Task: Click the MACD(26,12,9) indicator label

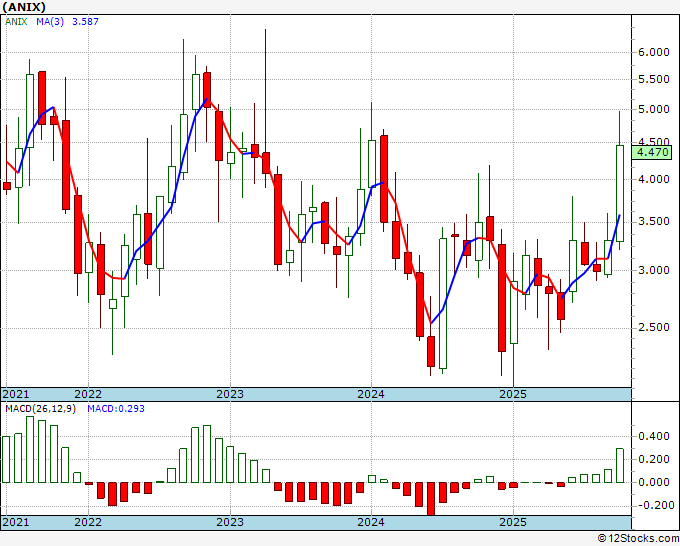Action: click(40, 409)
